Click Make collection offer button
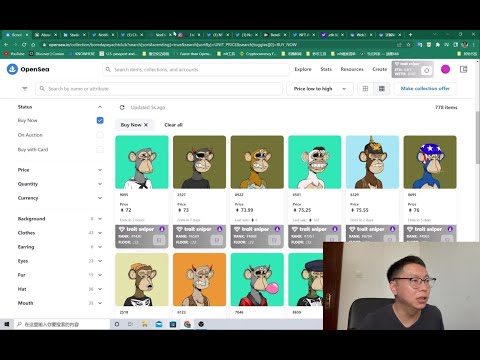The height and width of the screenshot is (360, 480). [x=425, y=89]
